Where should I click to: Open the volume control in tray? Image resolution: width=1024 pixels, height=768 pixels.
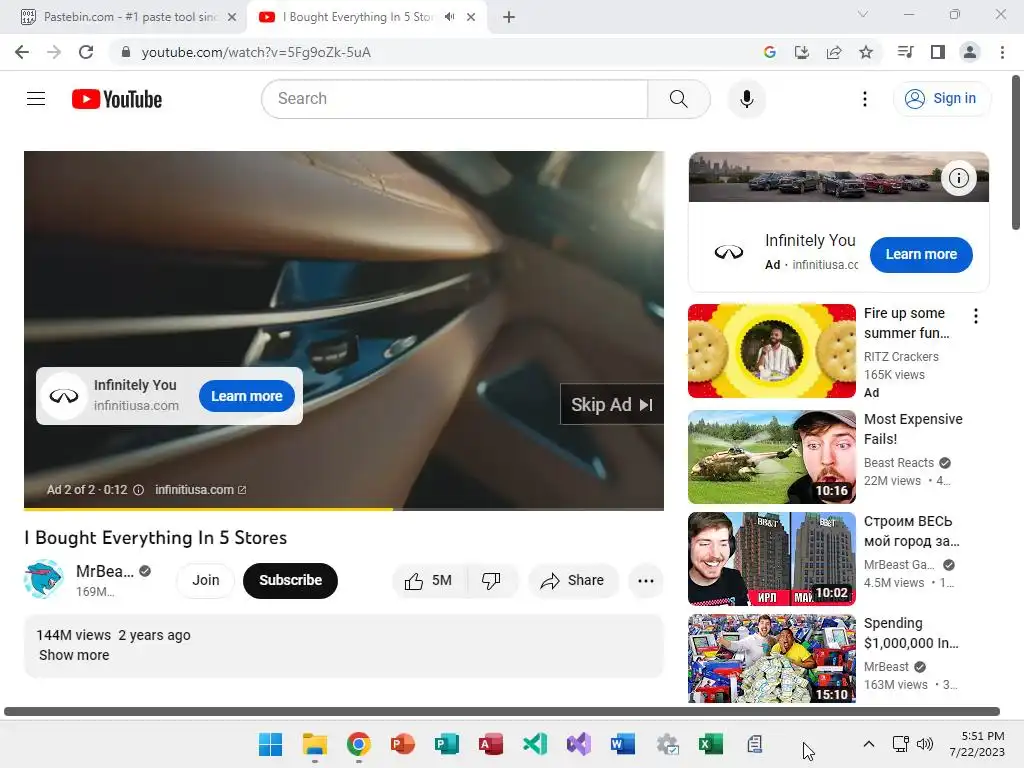point(925,744)
